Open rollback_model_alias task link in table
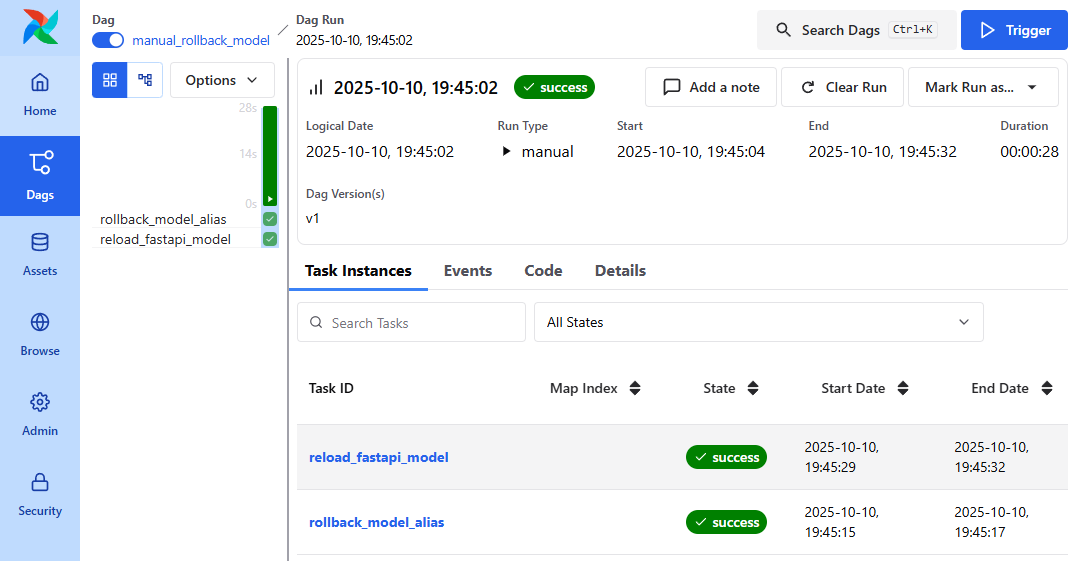 (377, 523)
